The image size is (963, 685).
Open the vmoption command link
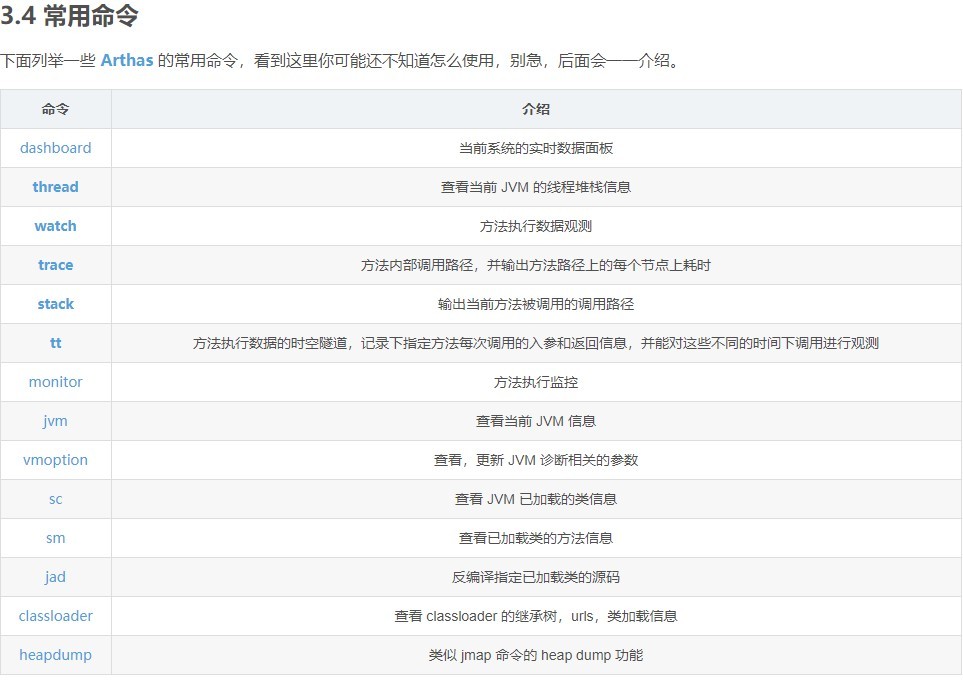pyautogui.click(x=55, y=460)
